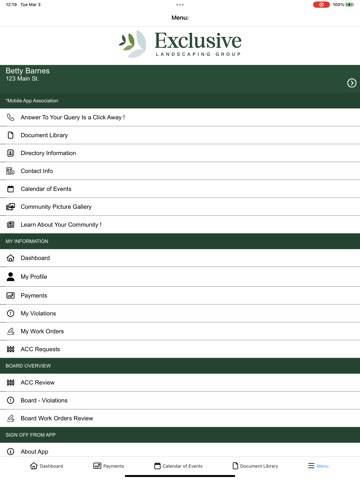
Task: Tap the red screen recording indicator
Action: pyautogui.click(x=321, y=5)
